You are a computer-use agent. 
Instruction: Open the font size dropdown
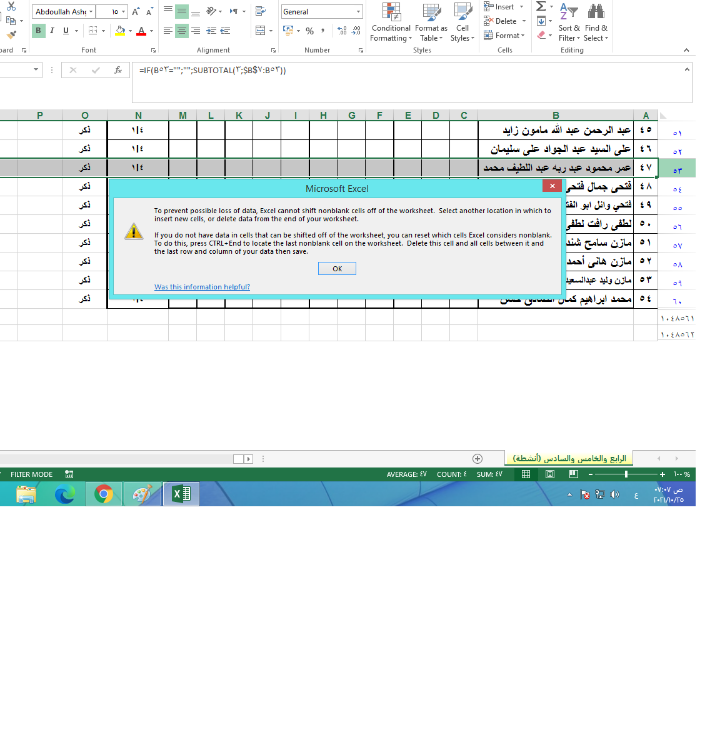123,11
